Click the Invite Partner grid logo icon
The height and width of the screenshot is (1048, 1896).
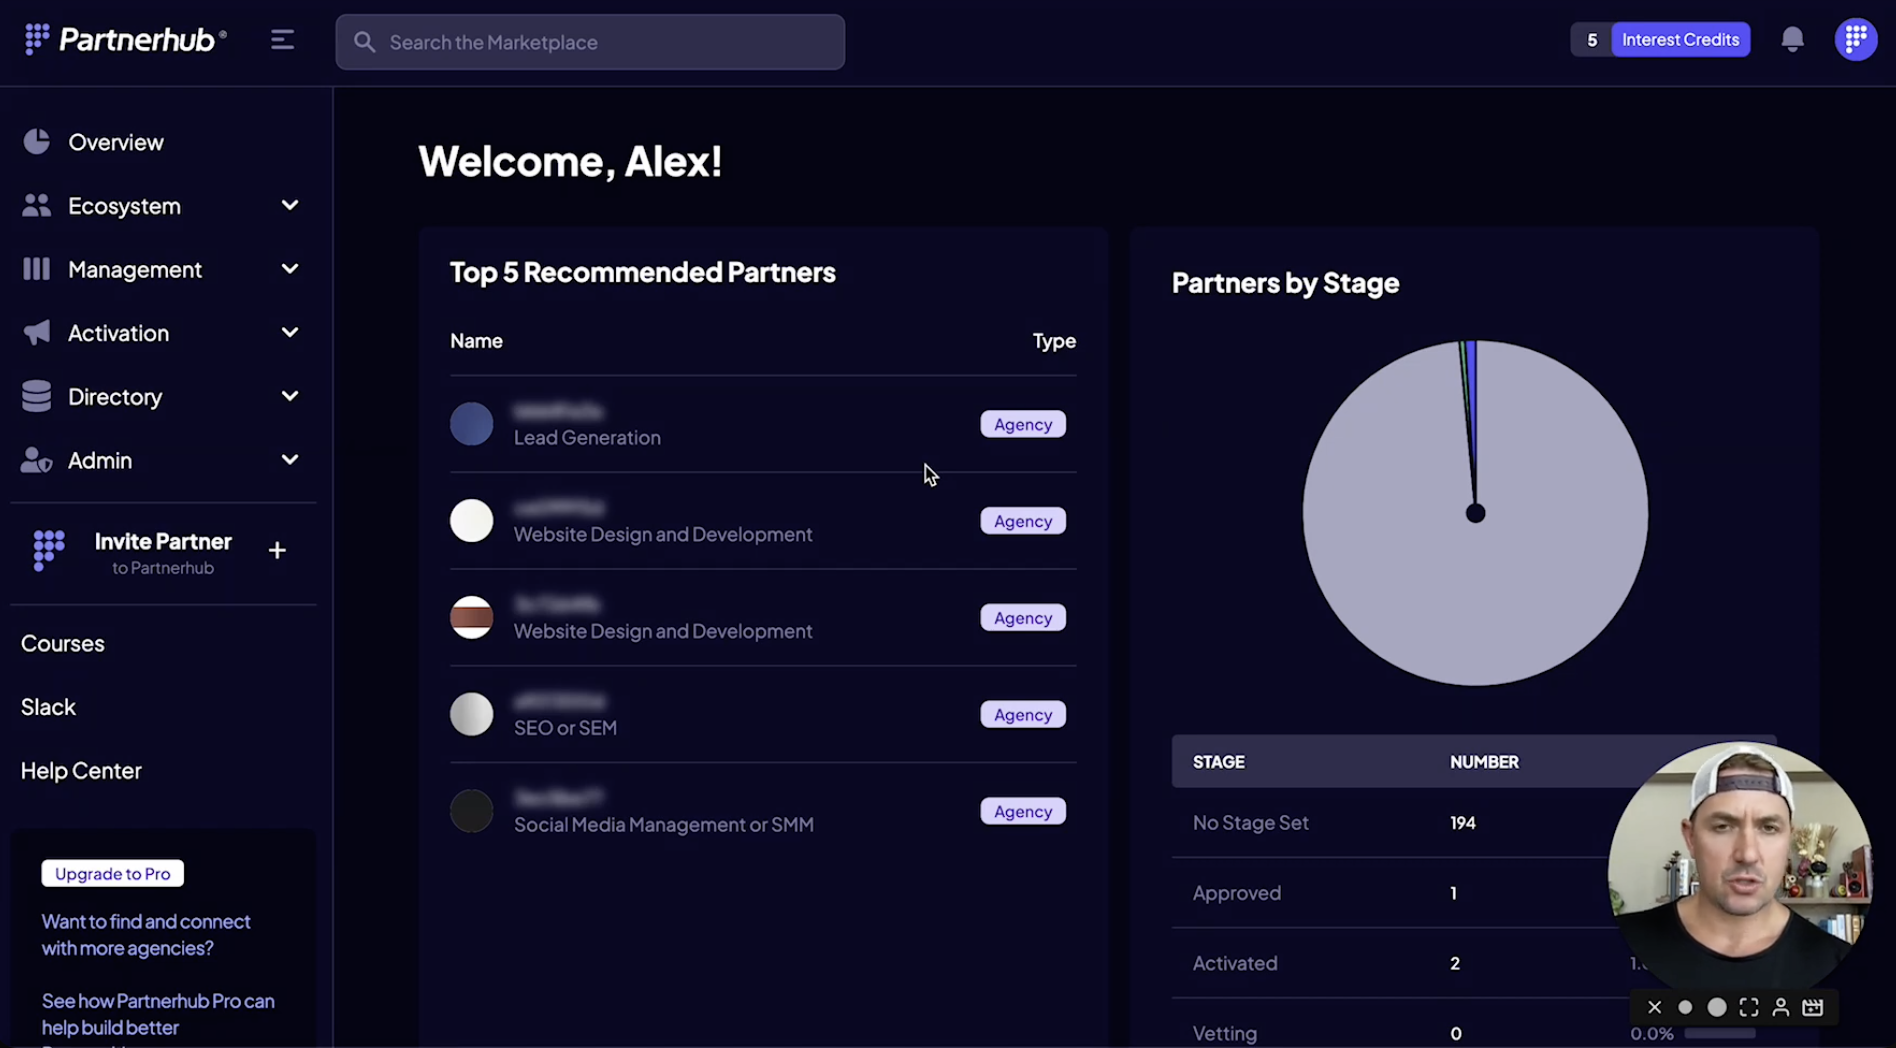tap(49, 551)
